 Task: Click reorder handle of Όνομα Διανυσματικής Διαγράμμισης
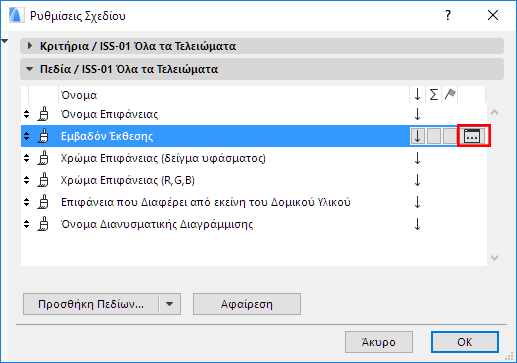[x=27, y=224]
